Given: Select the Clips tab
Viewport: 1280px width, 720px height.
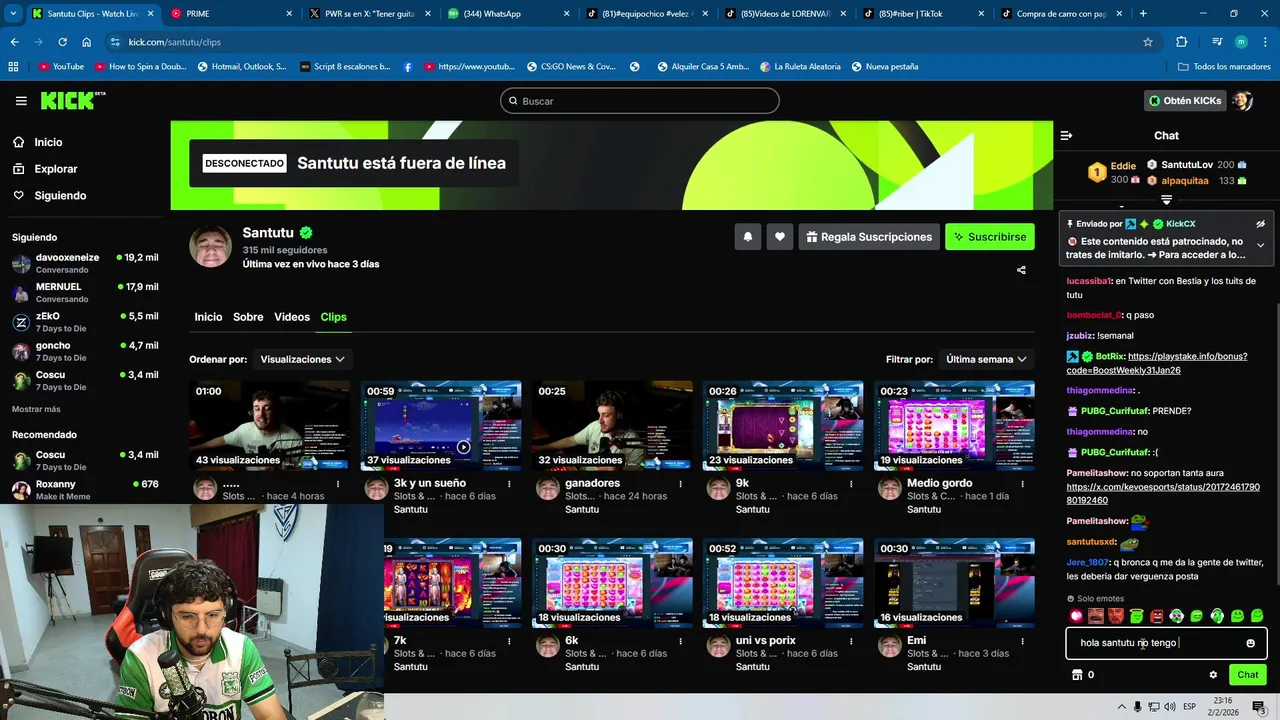Looking at the screenshot, I should (x=333, y=317).
